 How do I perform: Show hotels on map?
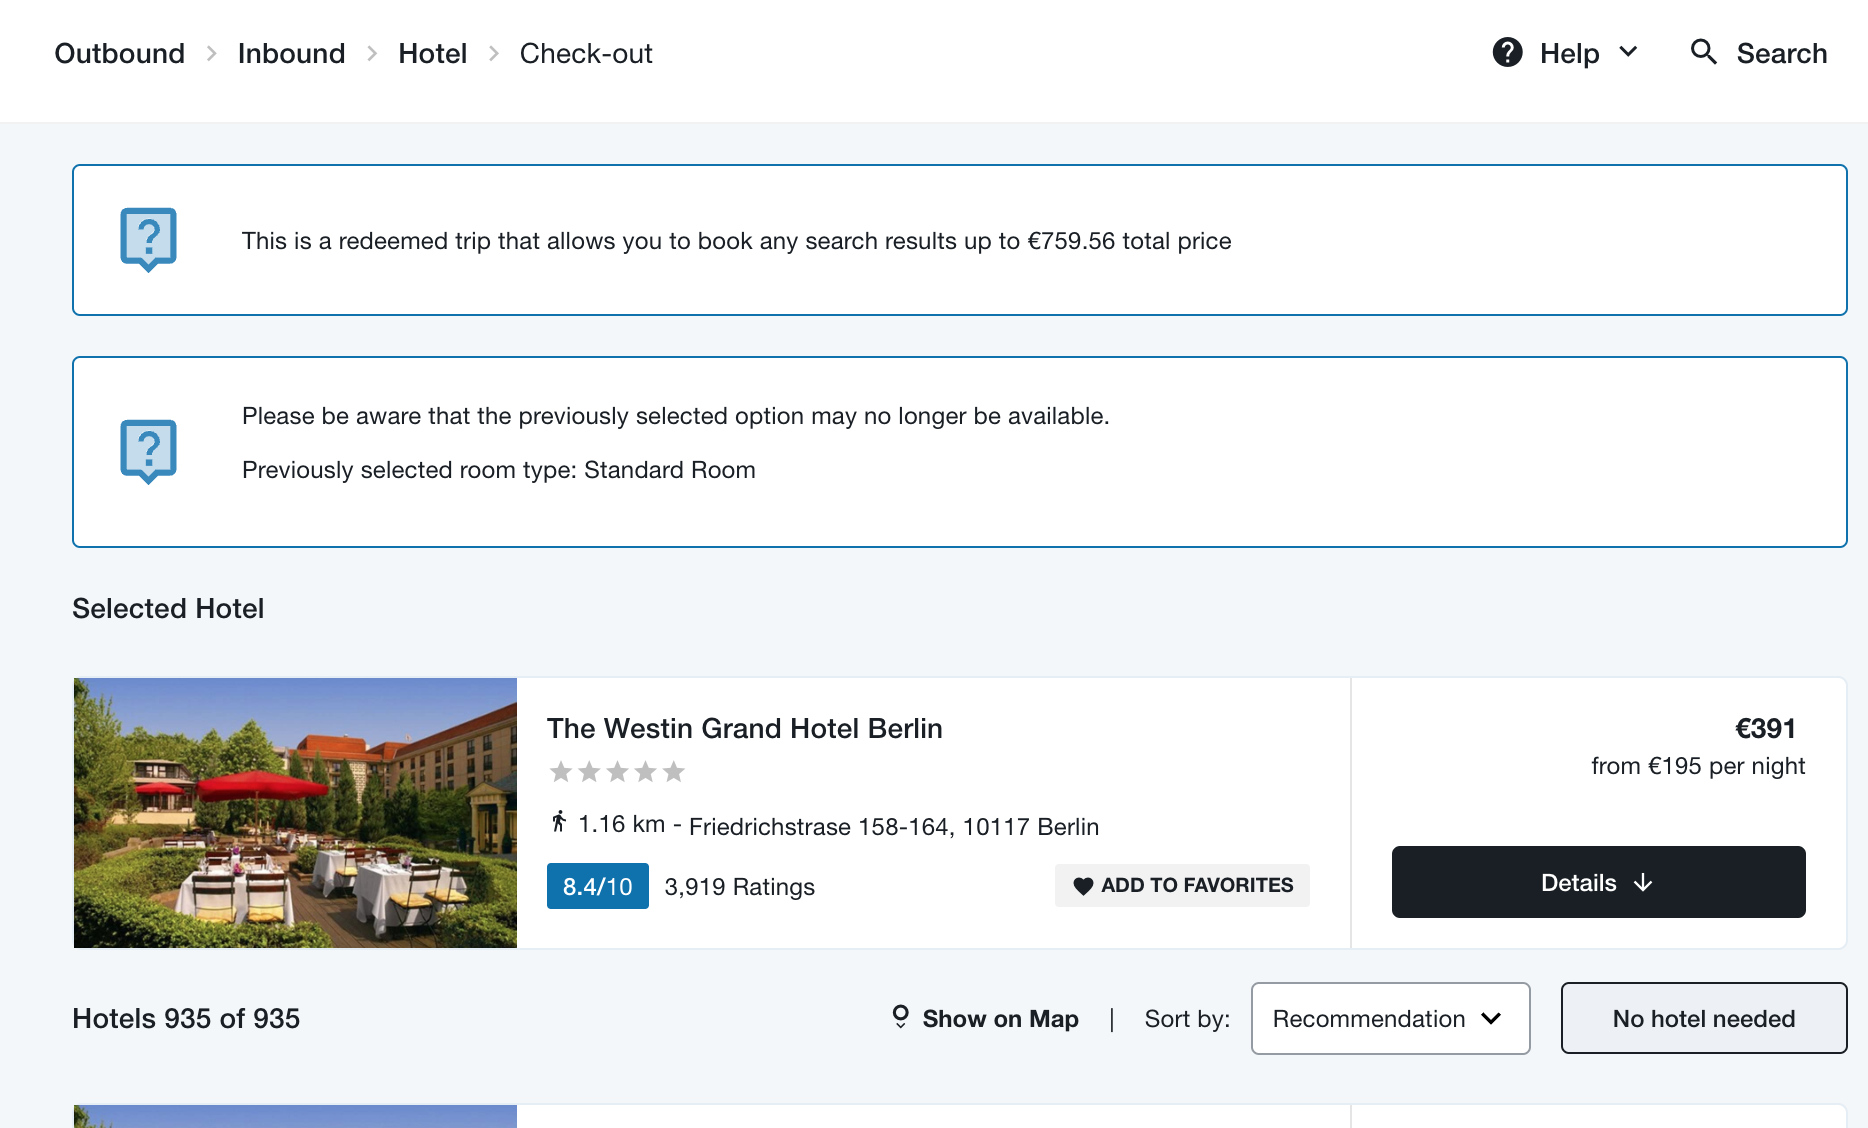pyautogui.click(x=1000, y=1018)
